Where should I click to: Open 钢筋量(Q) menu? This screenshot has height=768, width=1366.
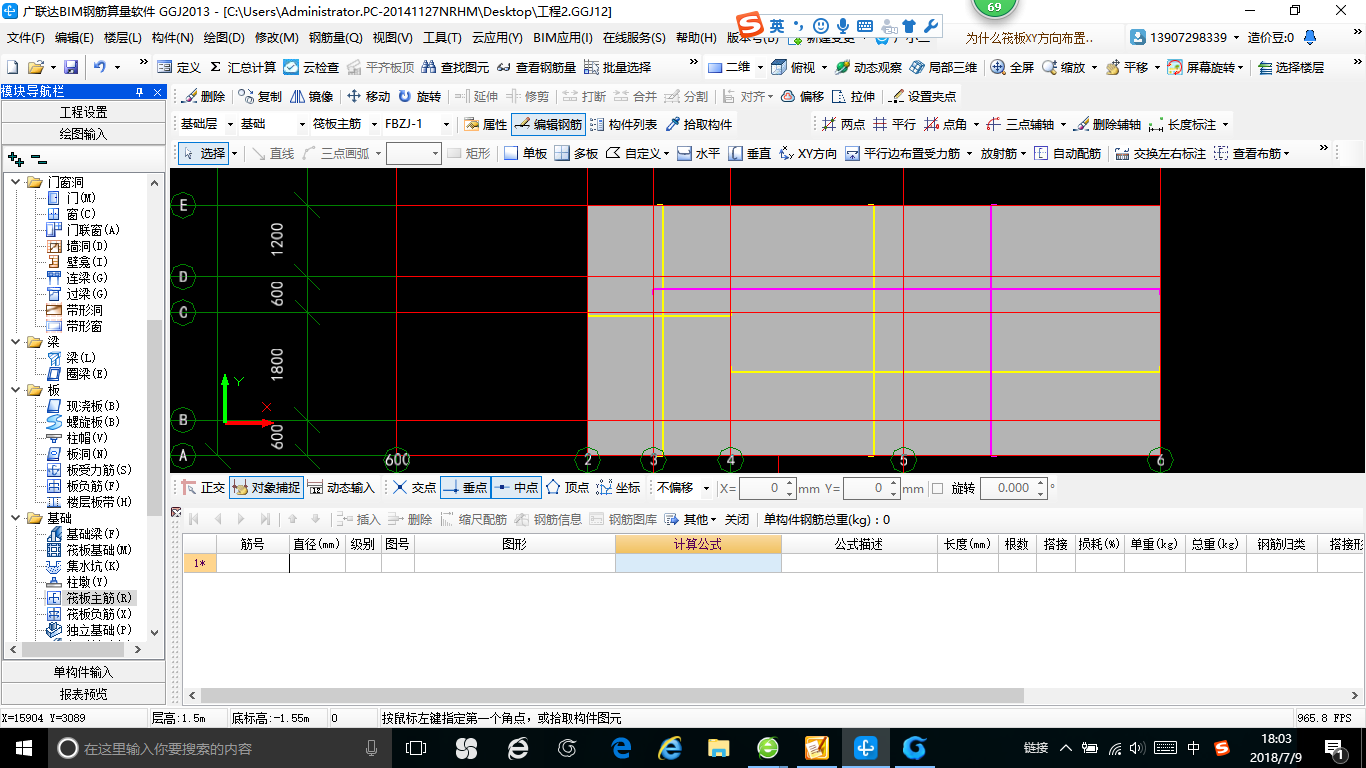(336, 38)
